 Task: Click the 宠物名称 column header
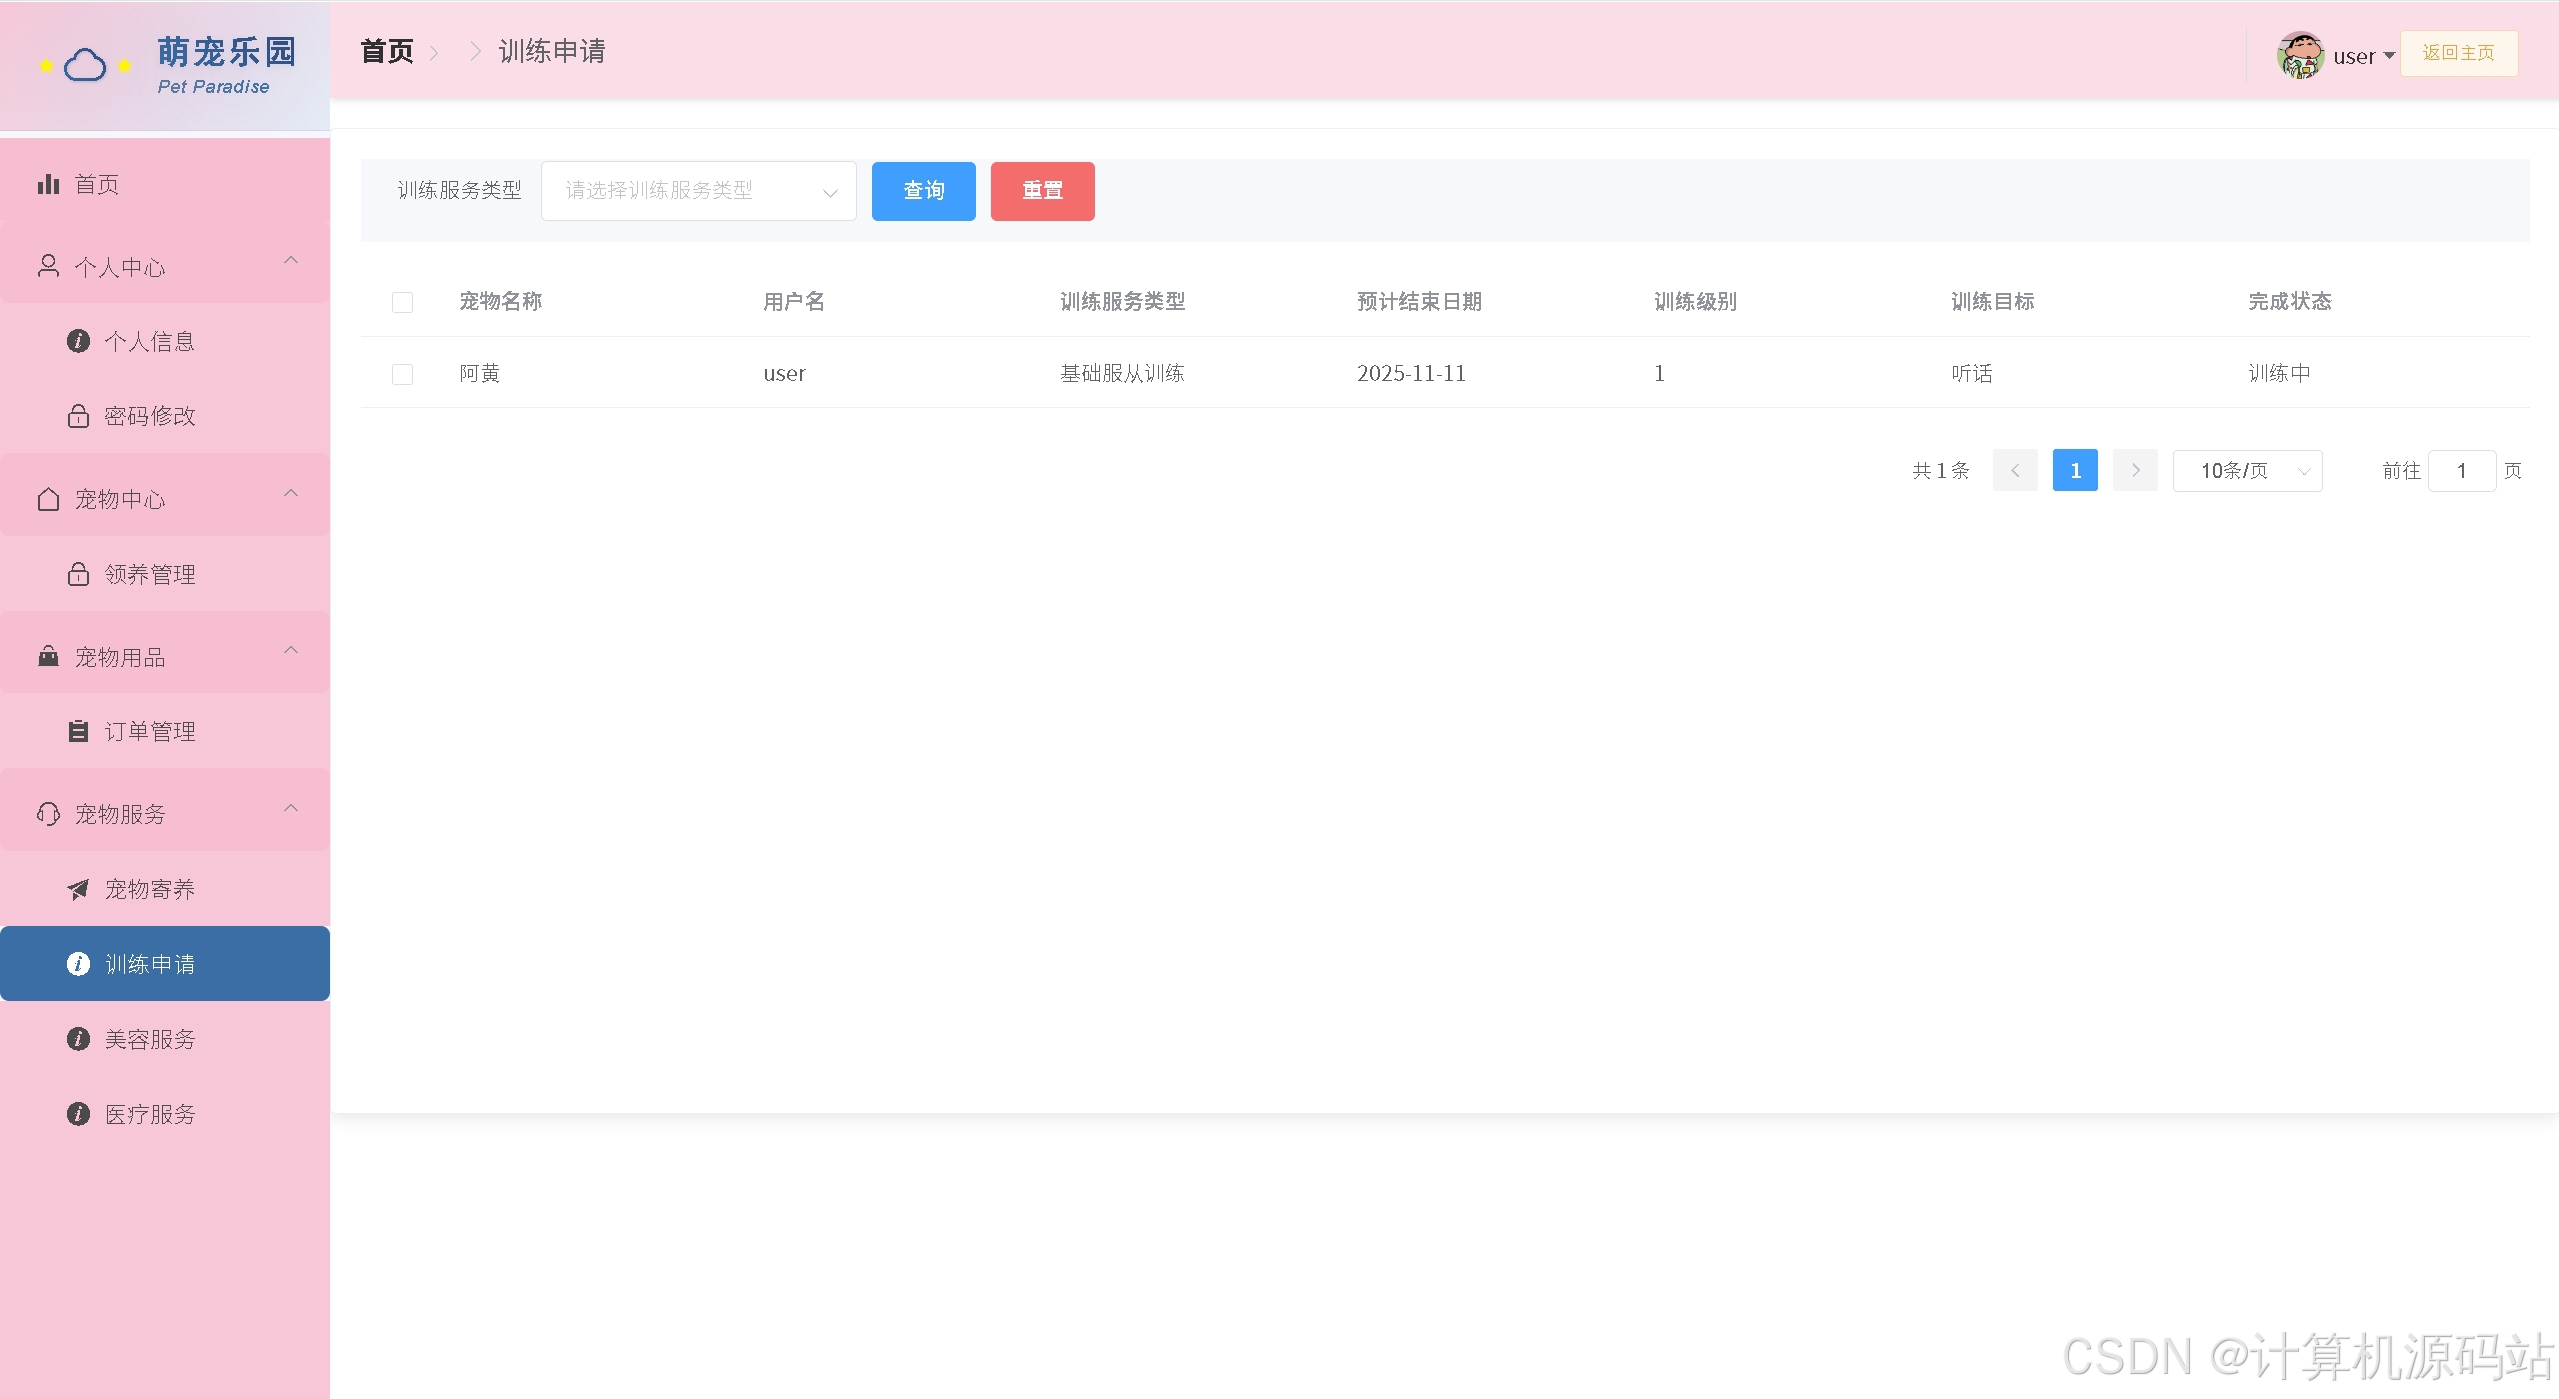coord(500,301)
